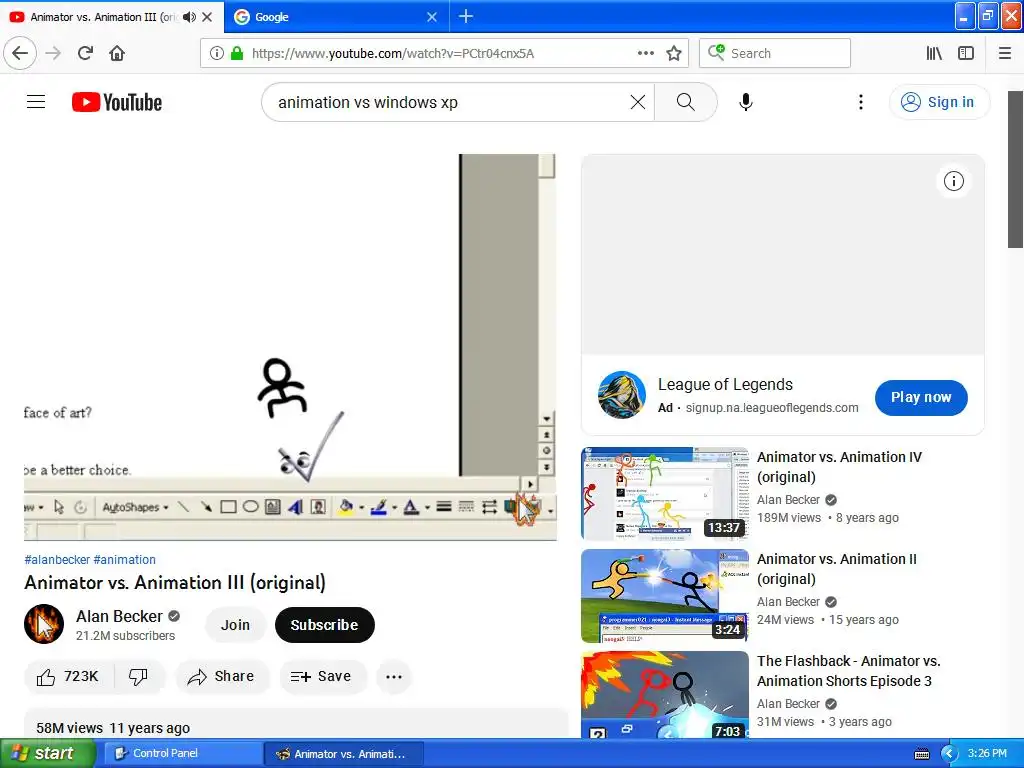Open the Windows start menu
Viewport: 1024px width, 768px height.
click(48, 754)
